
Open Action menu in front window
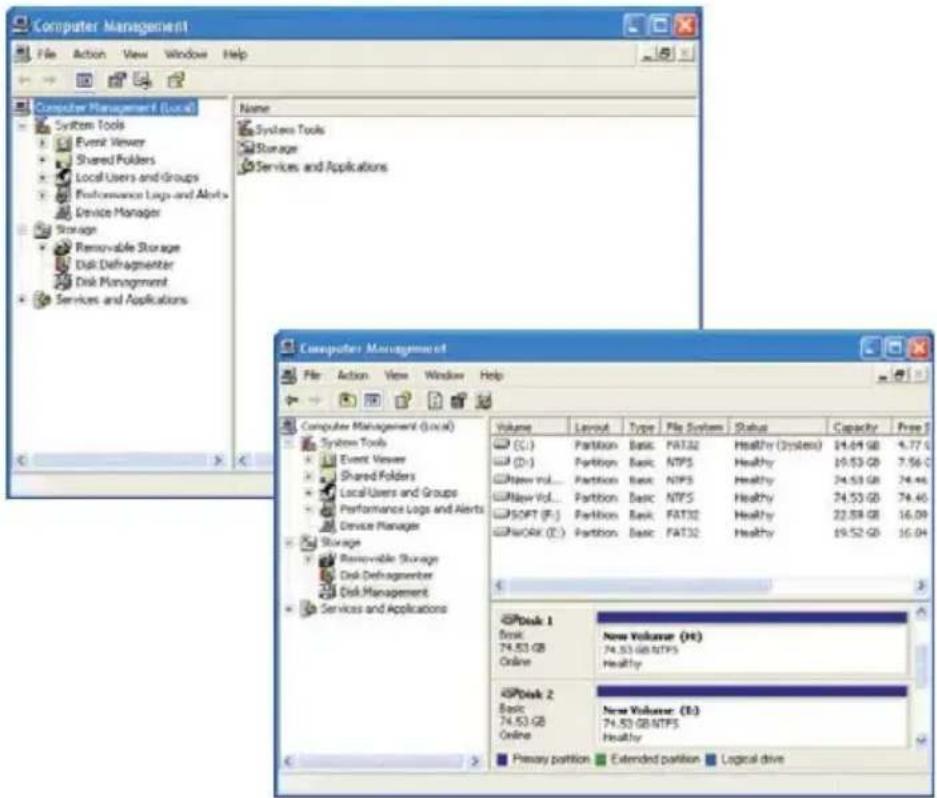point(353,375)
